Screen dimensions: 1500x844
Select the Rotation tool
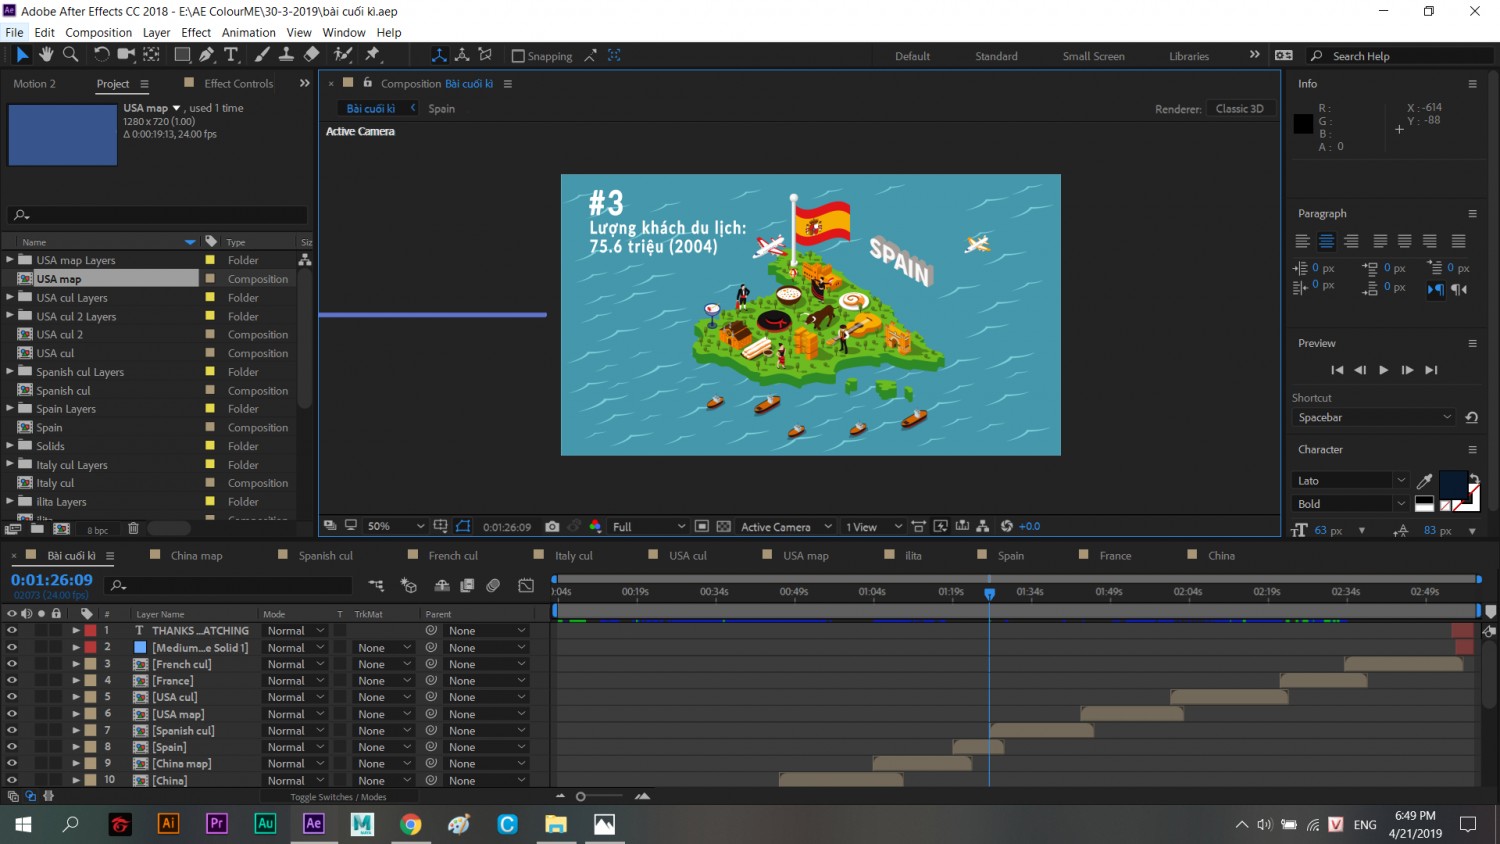pos(101,55)
